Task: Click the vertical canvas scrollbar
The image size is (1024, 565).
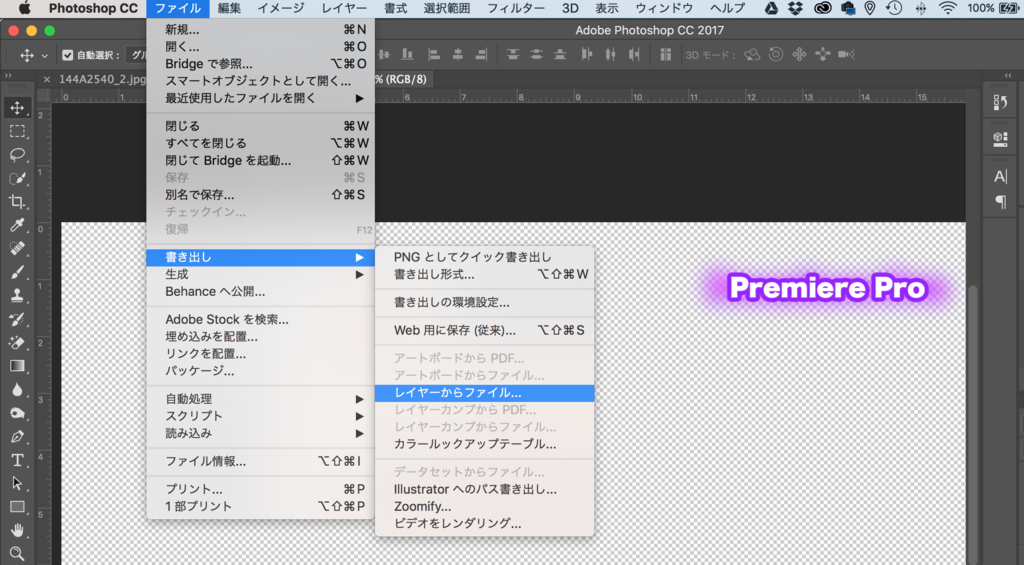Action: (973, 425)
